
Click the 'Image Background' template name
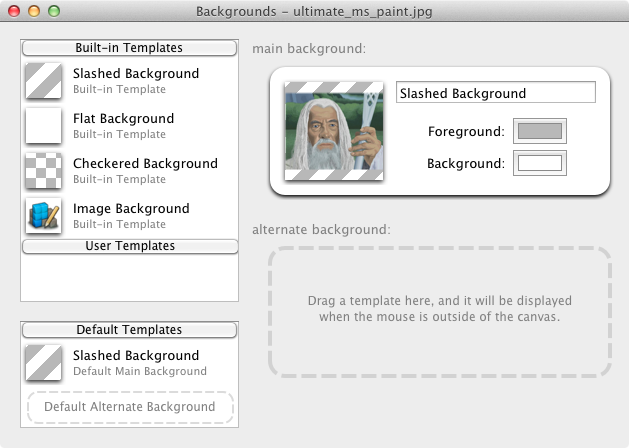(131, 209)
